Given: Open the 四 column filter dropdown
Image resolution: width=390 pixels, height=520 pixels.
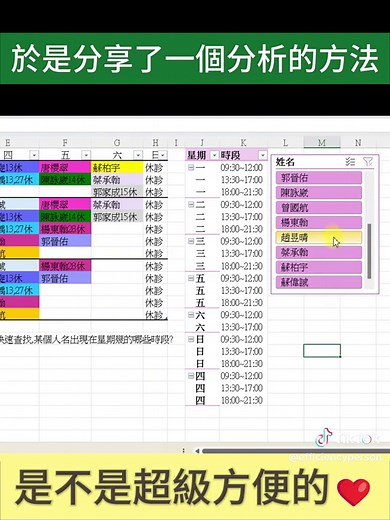Looking at the screenshot, I should (x=34, y=155).
